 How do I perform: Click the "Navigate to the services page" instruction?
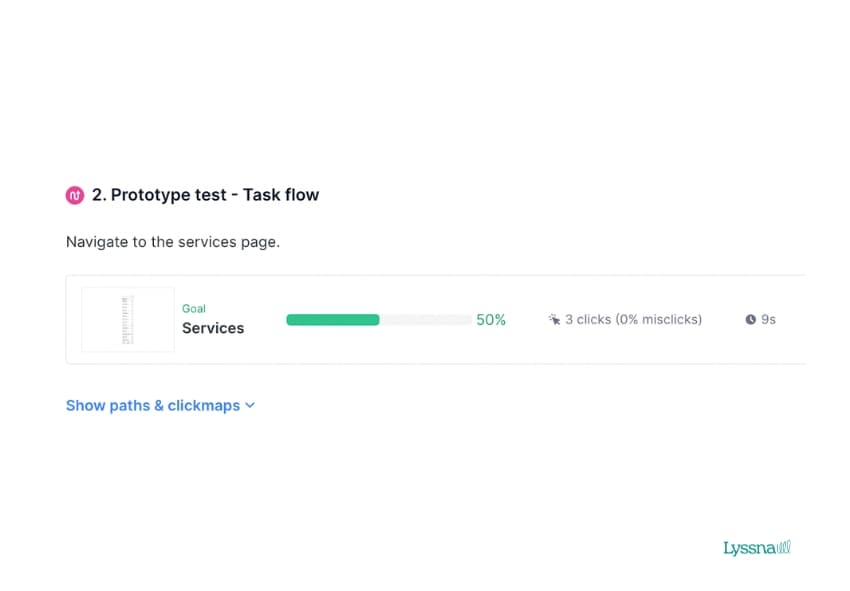pos(172,242)
